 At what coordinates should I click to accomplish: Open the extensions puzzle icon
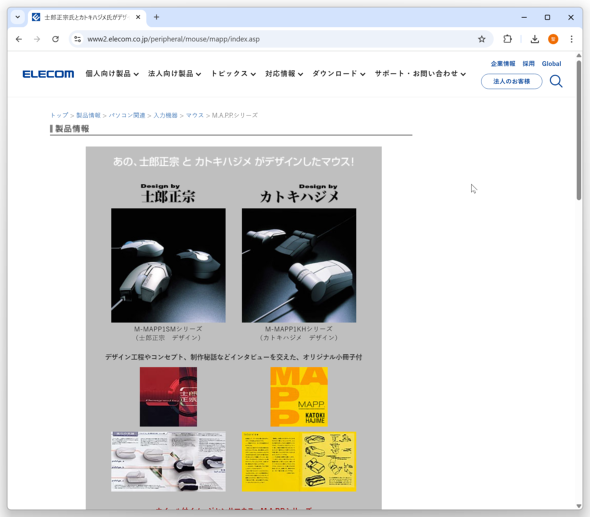tap(507, 39)
